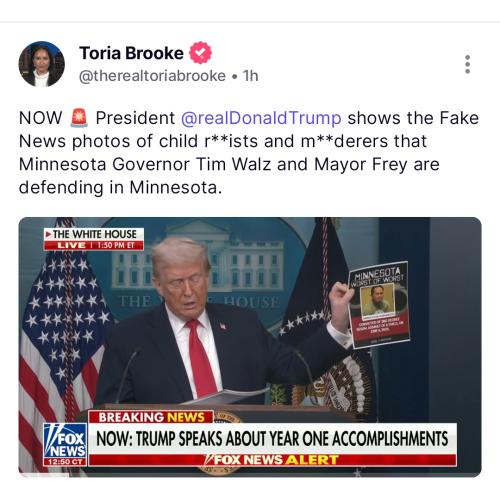
Task: Click the 12:50 CT time label
Action: (x=65, y=462)
